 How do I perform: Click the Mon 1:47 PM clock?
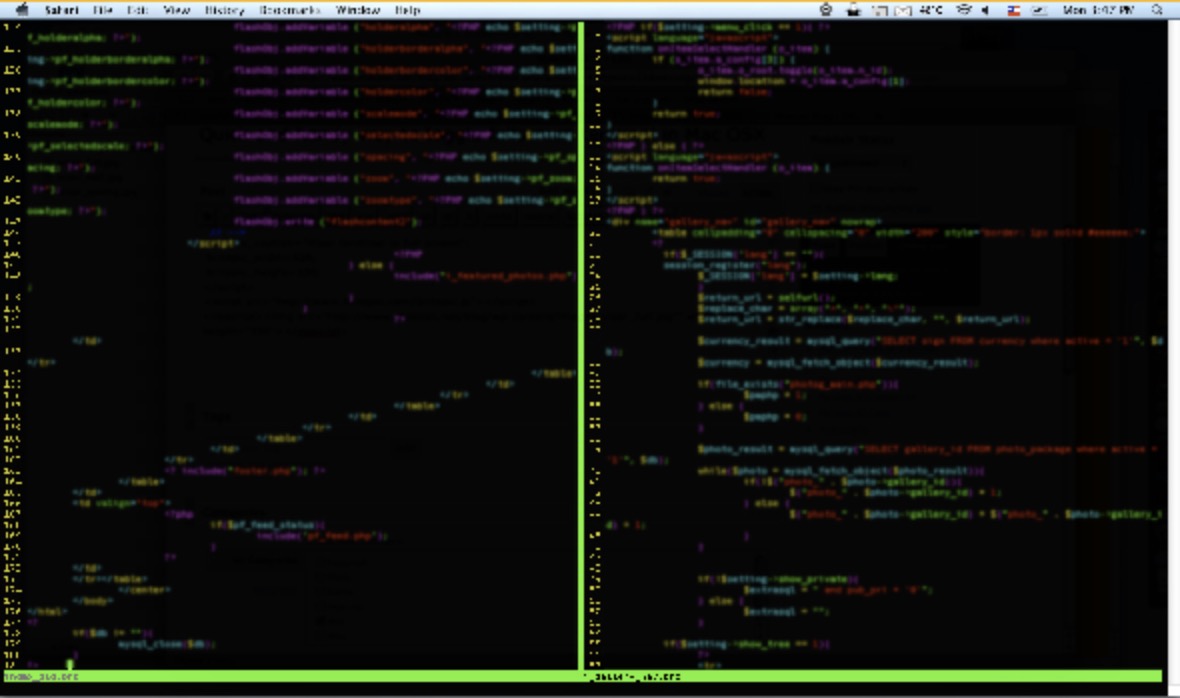tap(1098, 10)
